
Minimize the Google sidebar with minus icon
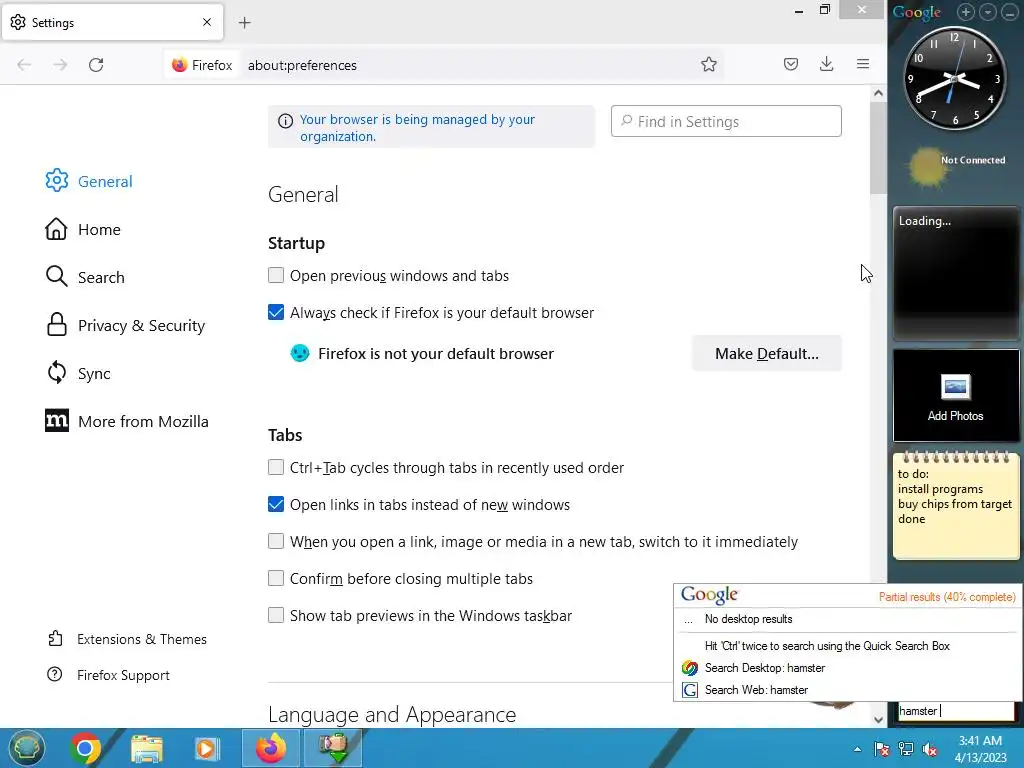pos(1010,12)
